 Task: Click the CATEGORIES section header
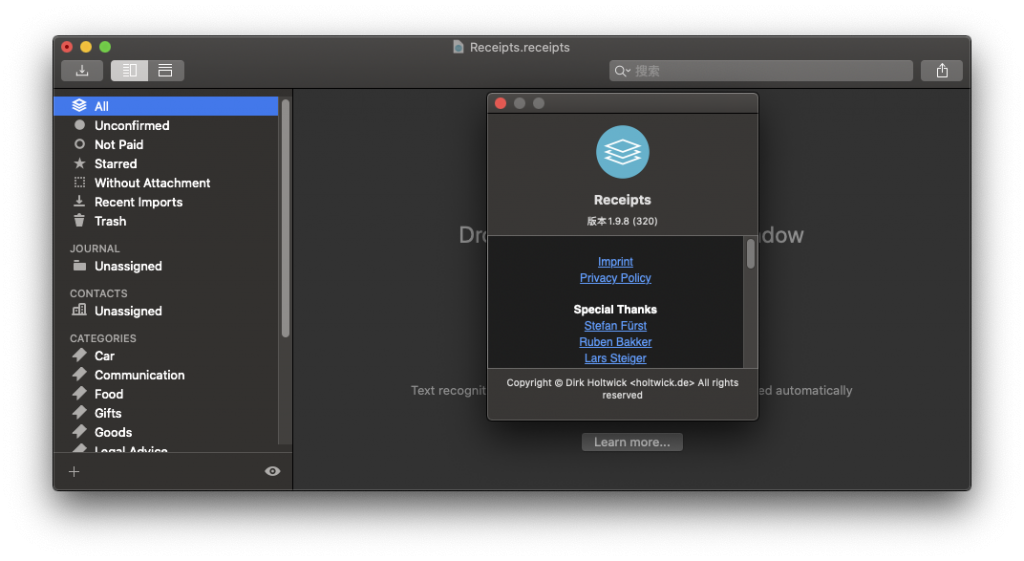point(103,338)
